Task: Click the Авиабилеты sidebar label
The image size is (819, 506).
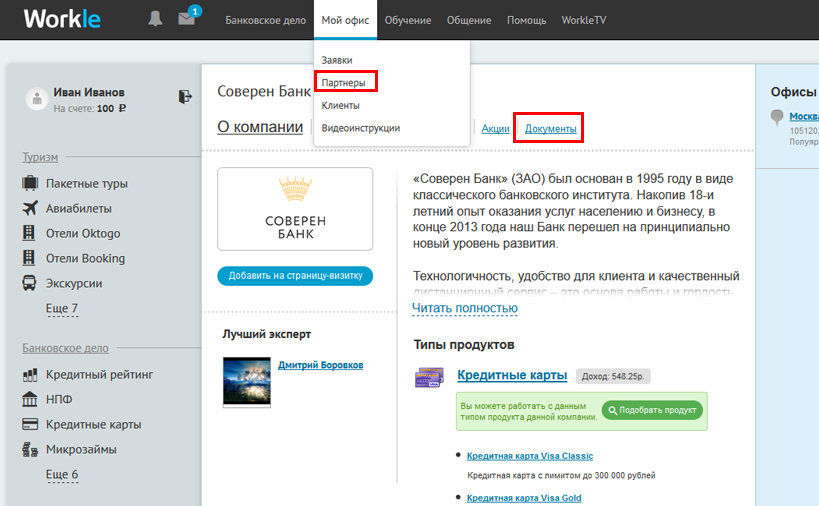Action: (x=79, y=208)
